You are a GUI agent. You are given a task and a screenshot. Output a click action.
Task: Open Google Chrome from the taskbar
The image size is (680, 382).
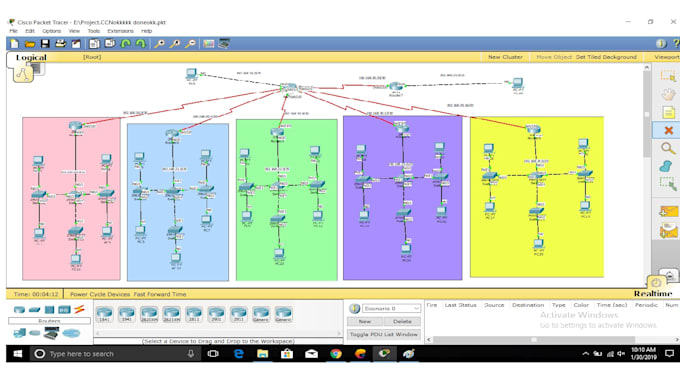point(335,354)
